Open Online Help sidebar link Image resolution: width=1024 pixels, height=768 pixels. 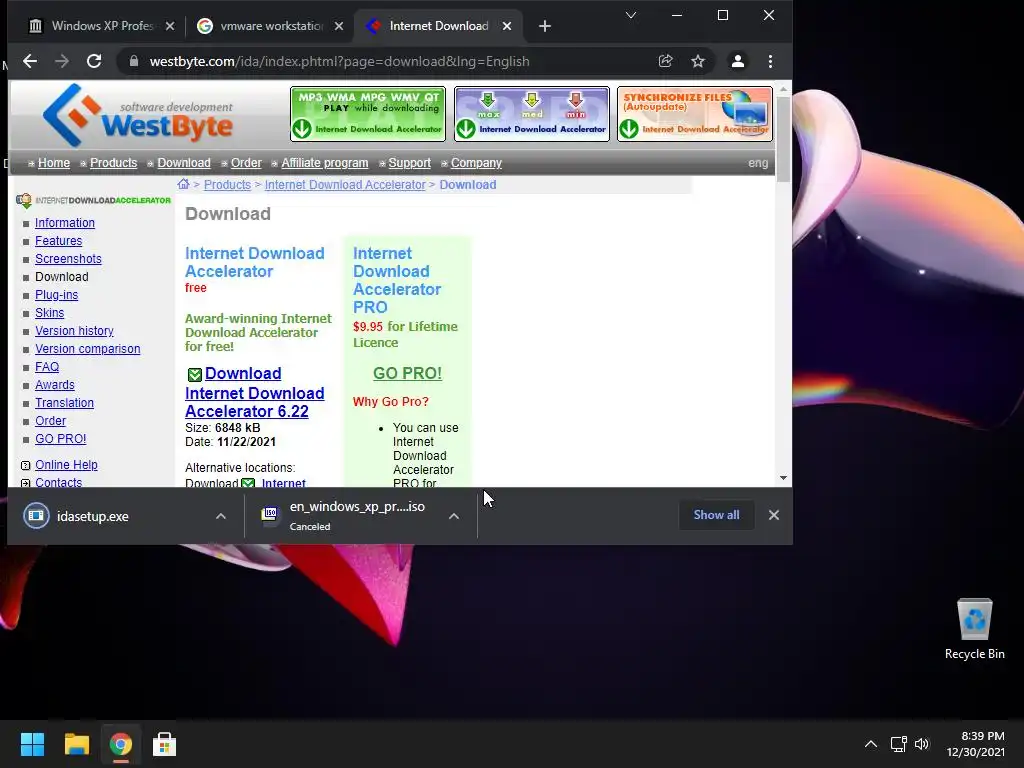click(x=66, y=465)
